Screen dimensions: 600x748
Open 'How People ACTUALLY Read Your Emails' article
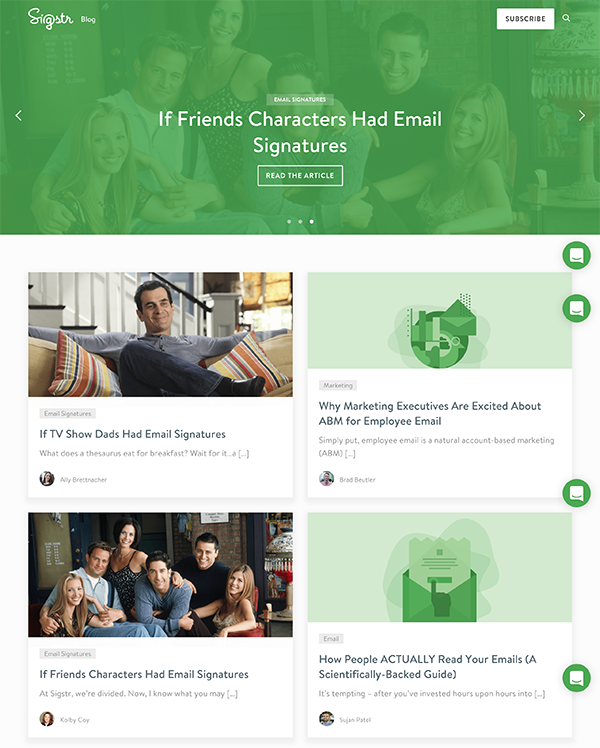(x=427, y=666)
